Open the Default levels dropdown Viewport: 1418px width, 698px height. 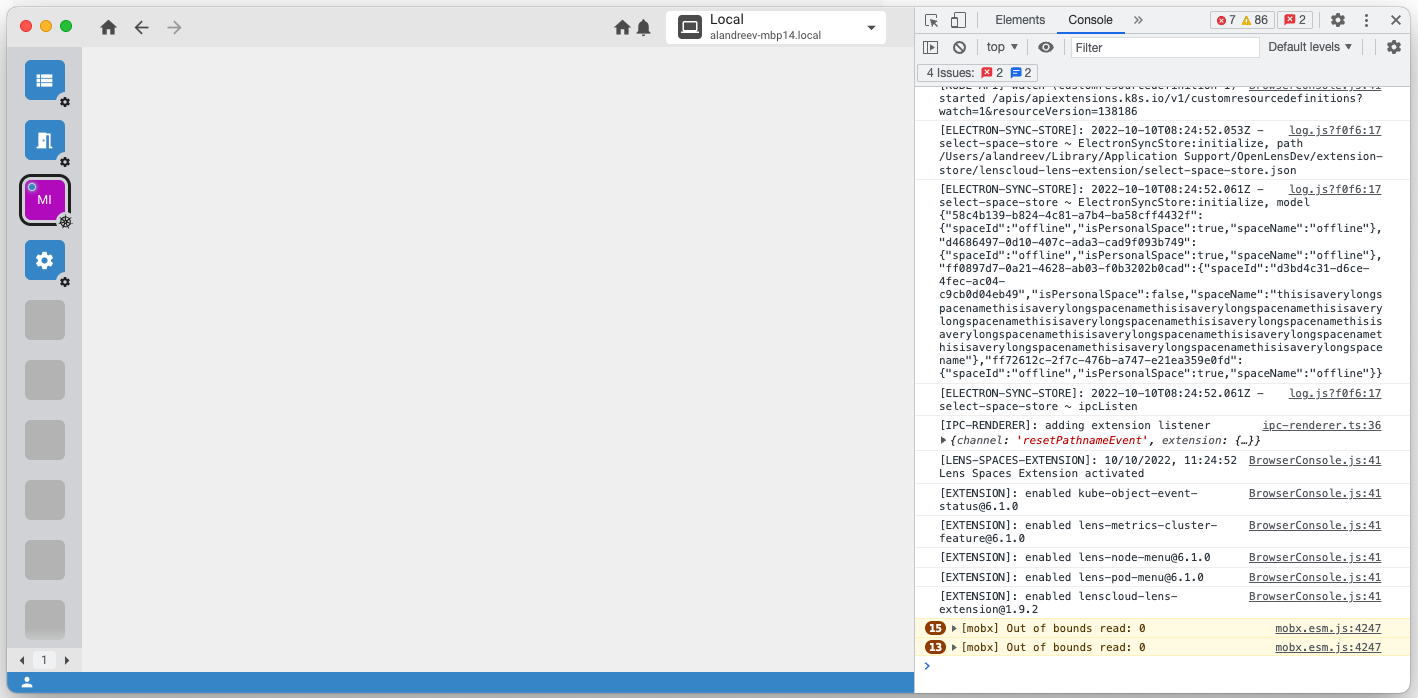[1305, 46]
